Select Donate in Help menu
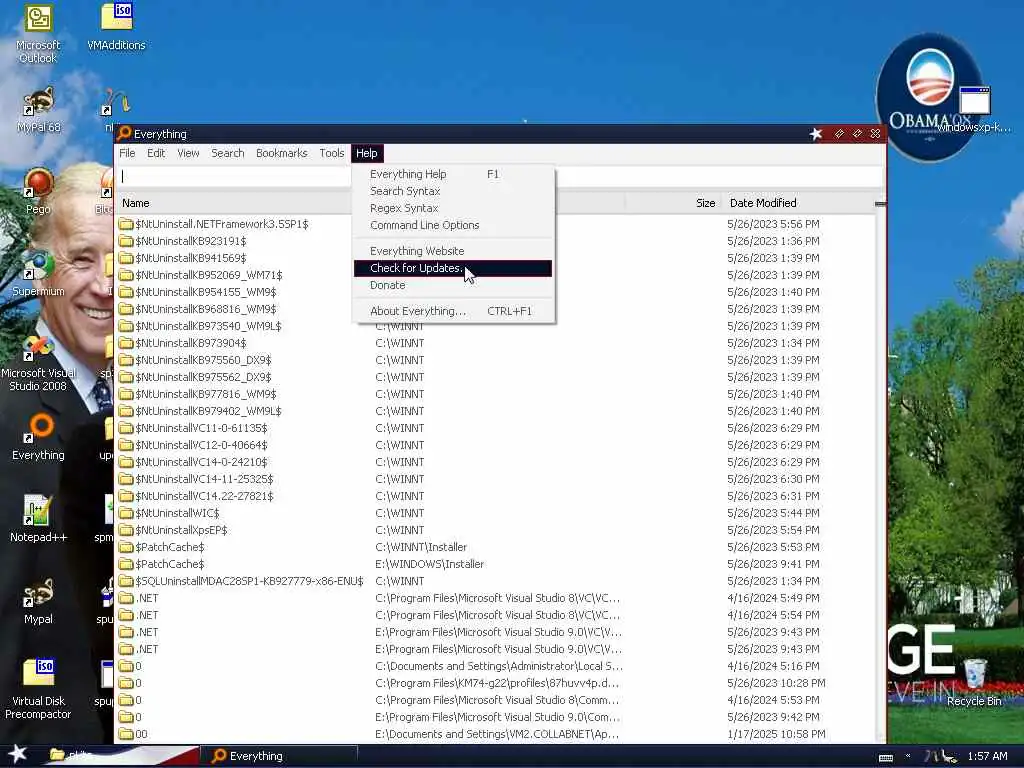The height and width of the screenshot is (768, 1024). click(x=453, y=285)
